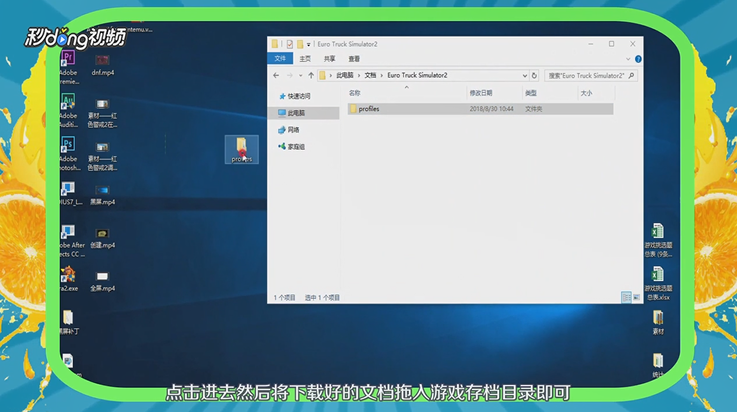
Task: Open the profiles folder in Explorer list
Action: click(x=480, y=109)
